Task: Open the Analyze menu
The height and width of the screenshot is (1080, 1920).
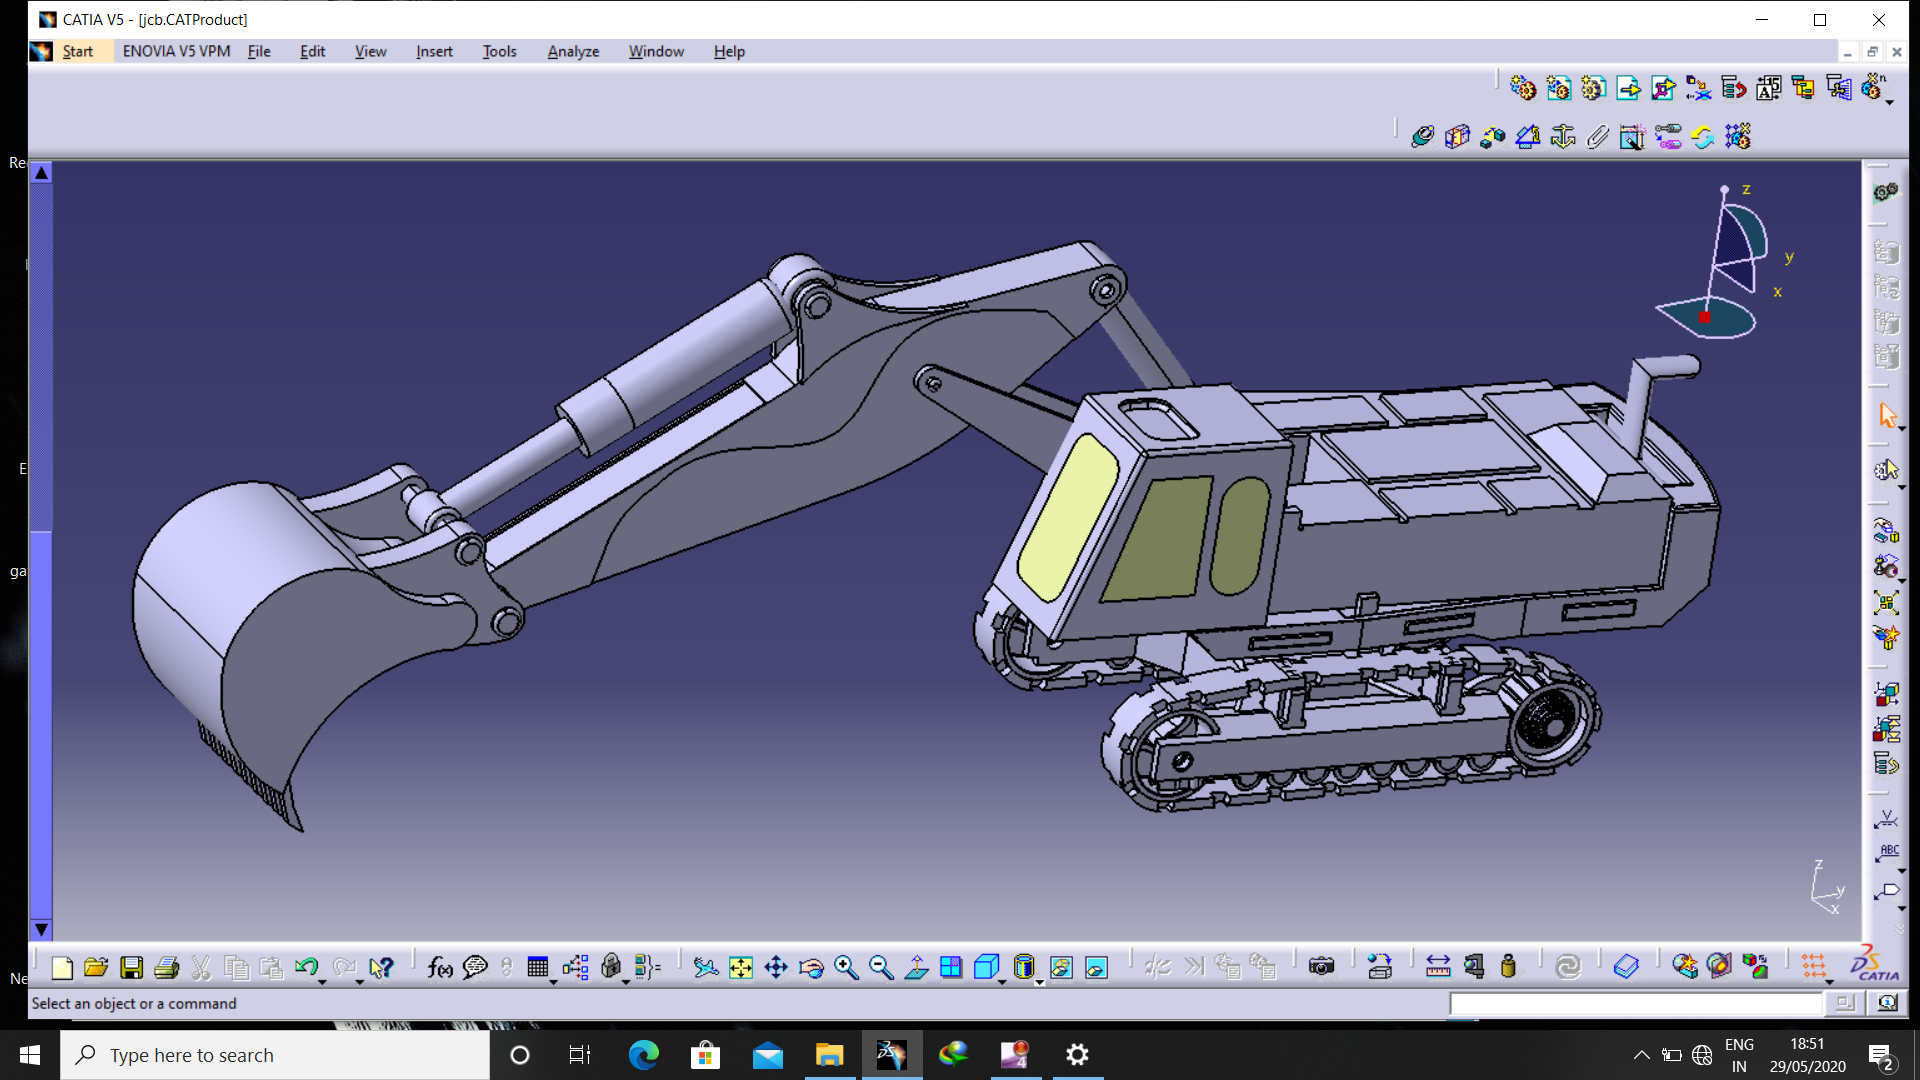Action: click(x=573, y=51)
